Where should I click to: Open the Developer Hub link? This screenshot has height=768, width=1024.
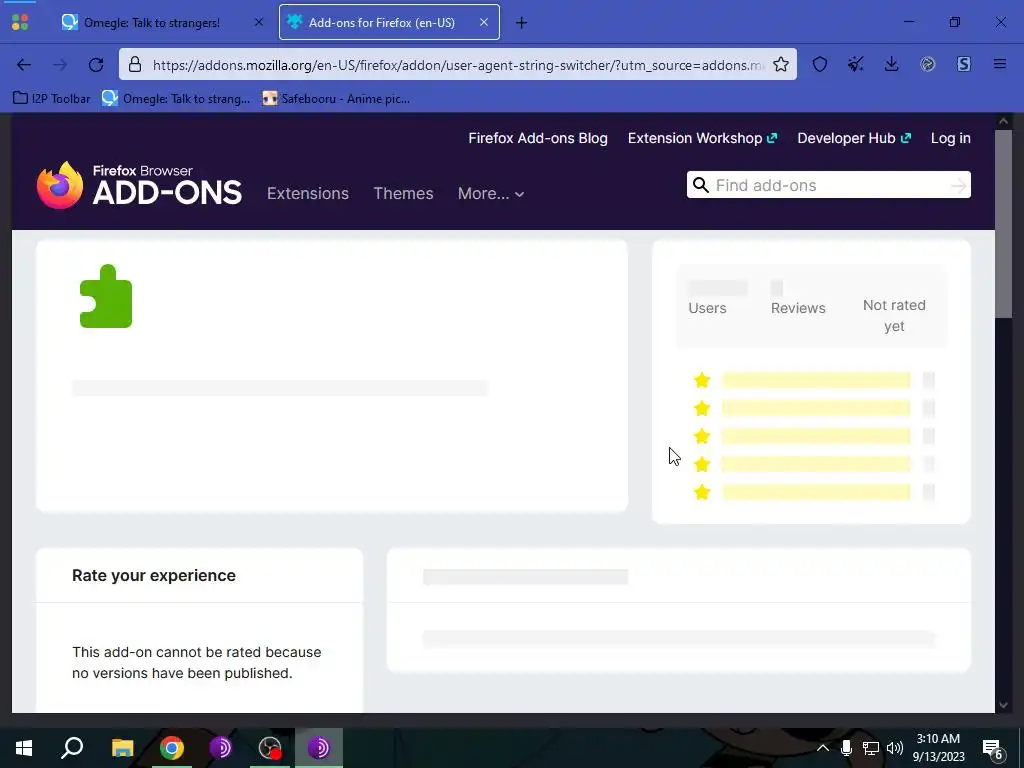point(854,138)
